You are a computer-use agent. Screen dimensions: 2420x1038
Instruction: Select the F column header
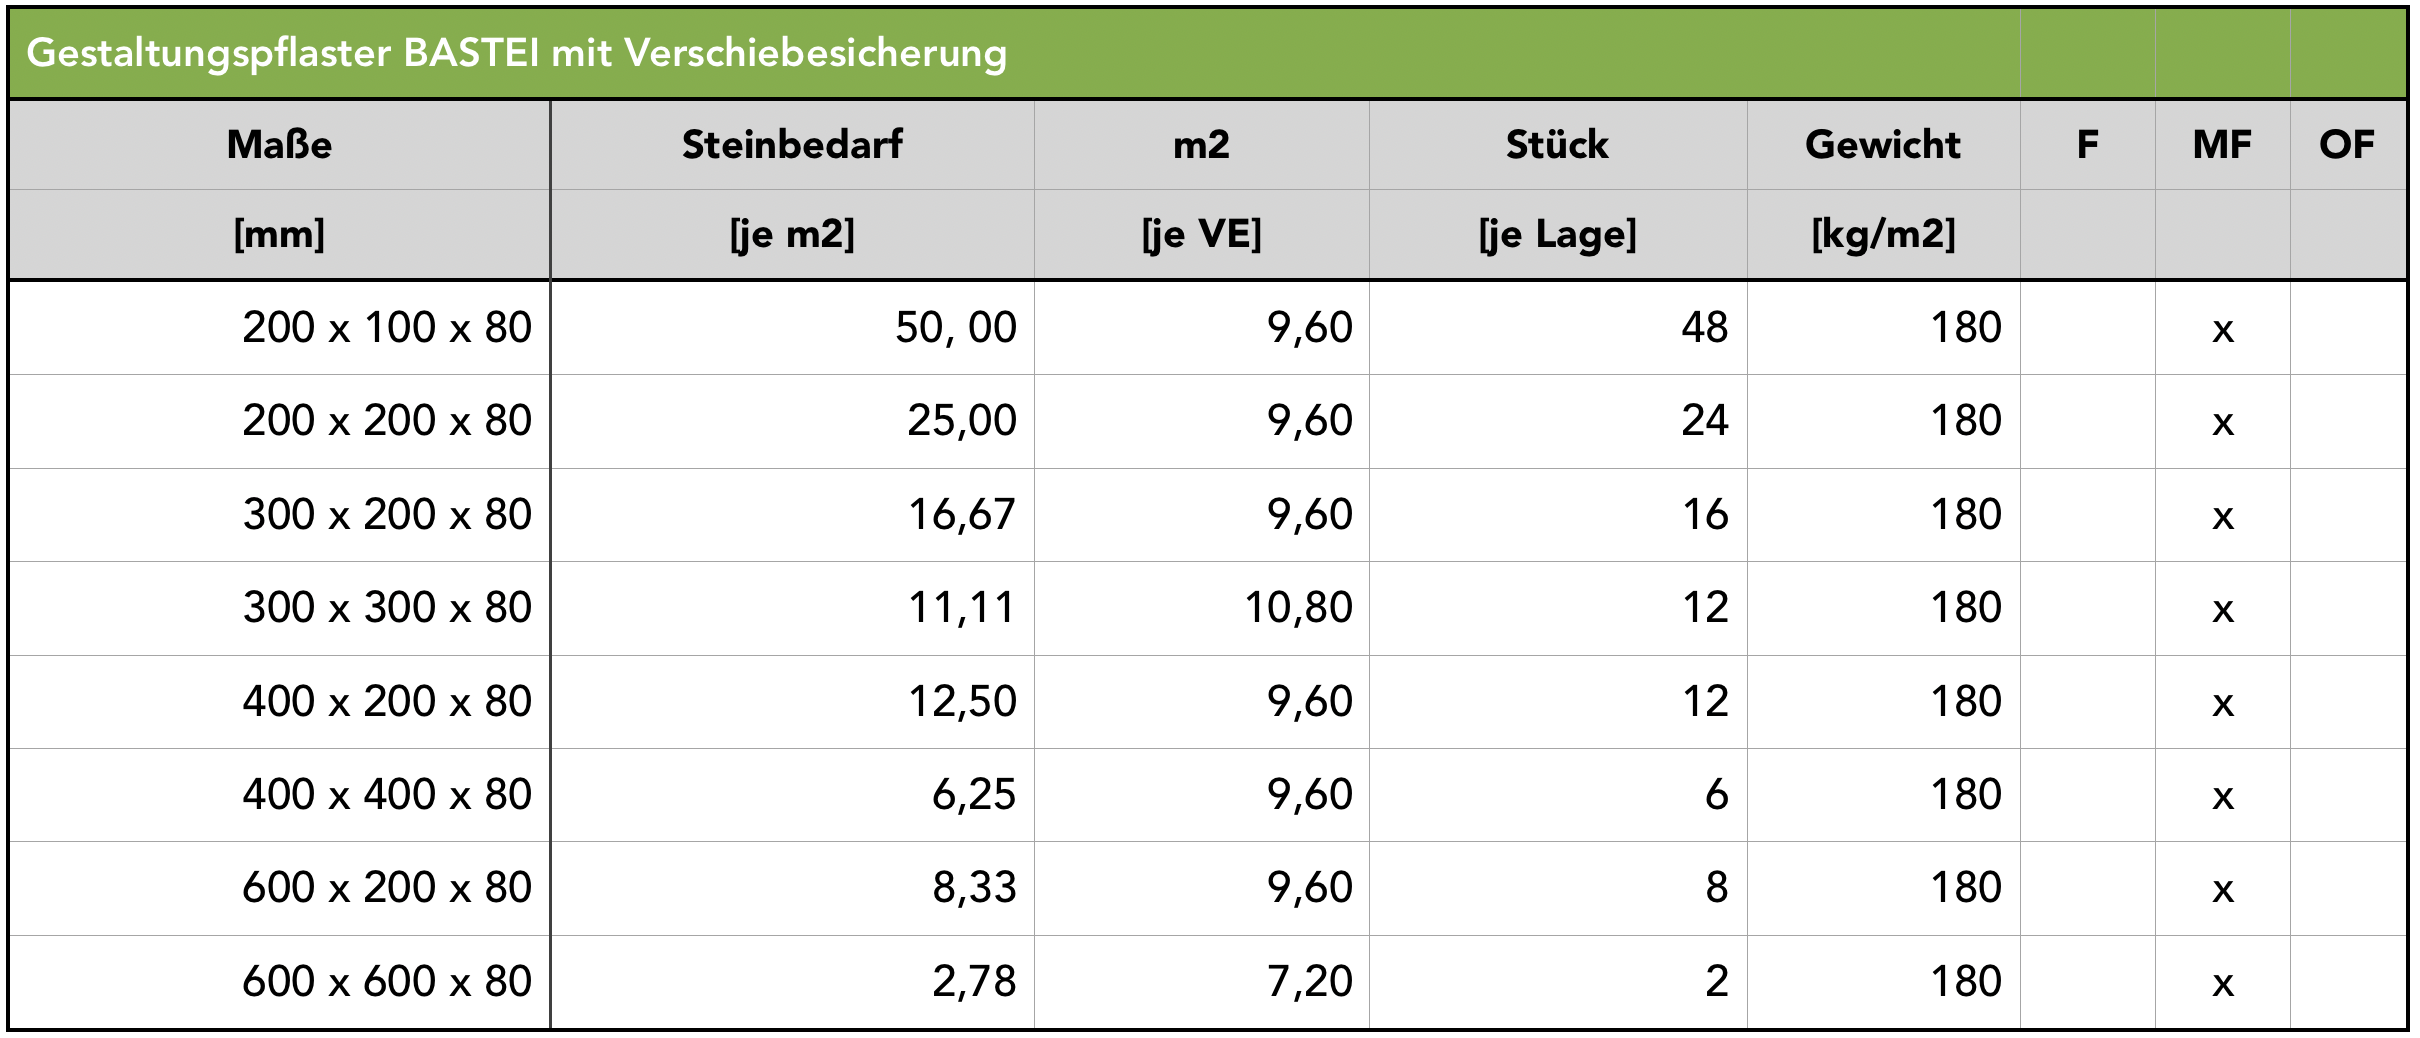[x=2087, y=145]
